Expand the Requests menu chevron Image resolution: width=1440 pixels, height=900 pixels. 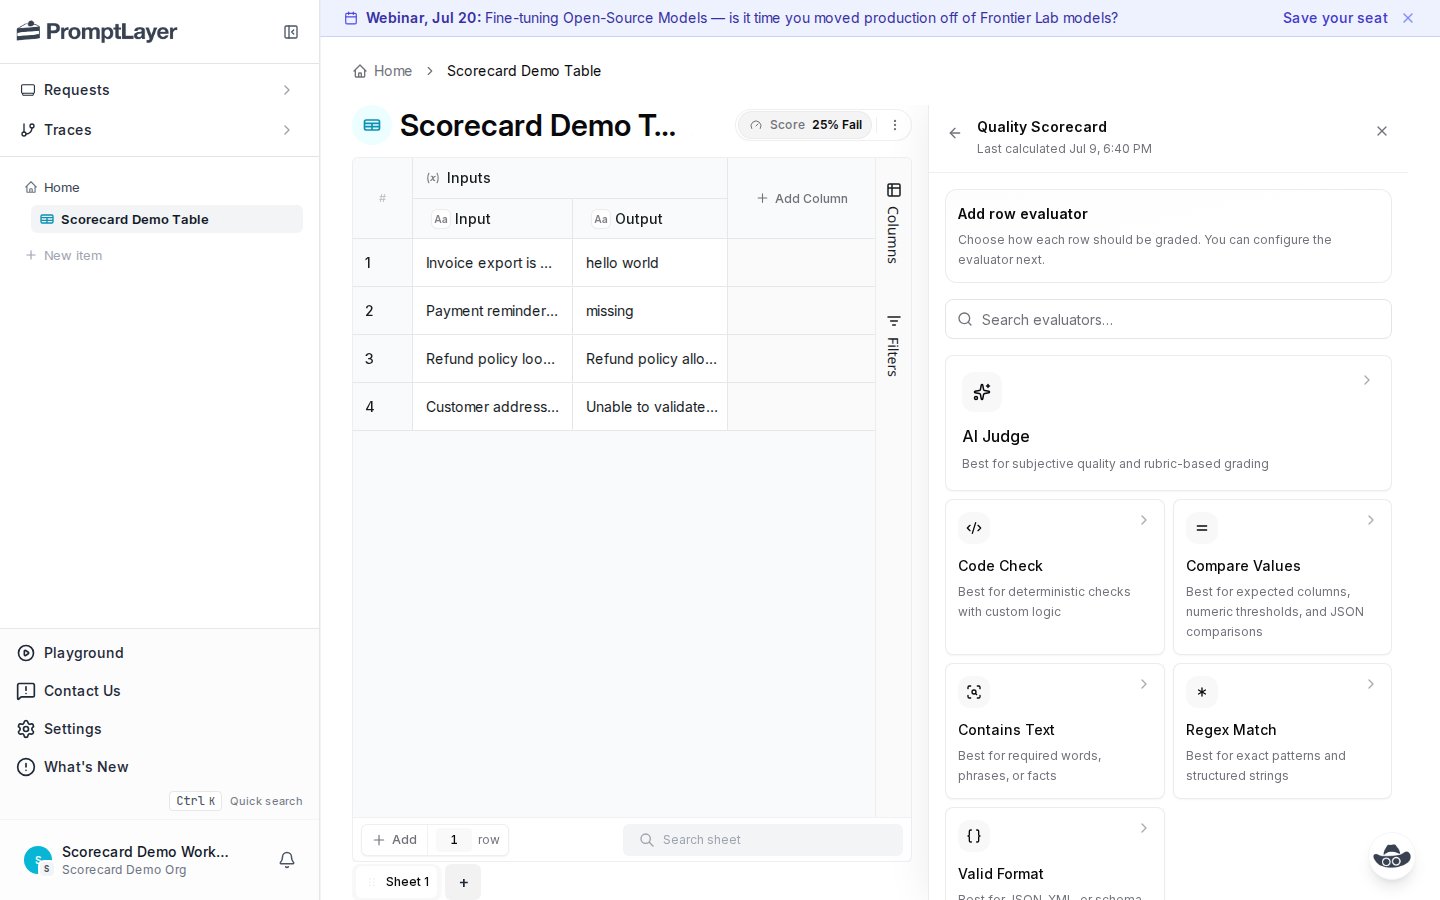(287, 90)
